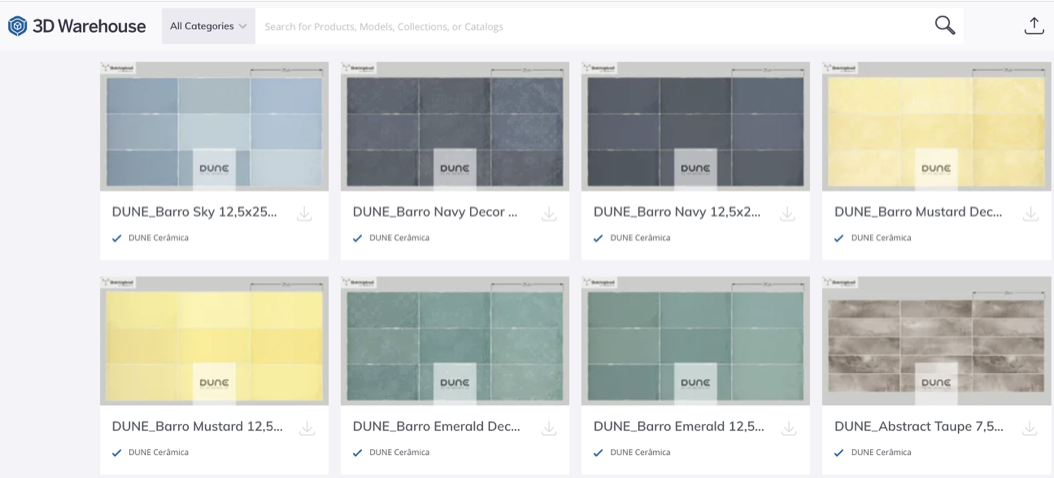The image size is (1054, 478).
Task: Open DUNE Cerámica under Barro Navy Decor
Action: coord(399,238)
